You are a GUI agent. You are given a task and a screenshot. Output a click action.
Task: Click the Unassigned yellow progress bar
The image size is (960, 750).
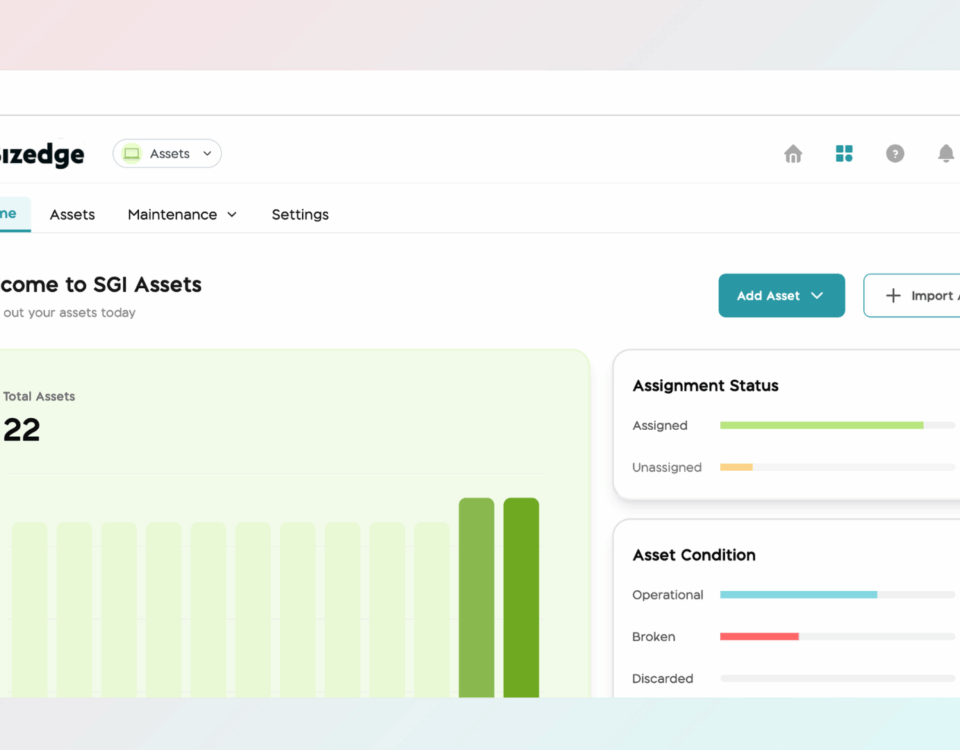[736, 468]
